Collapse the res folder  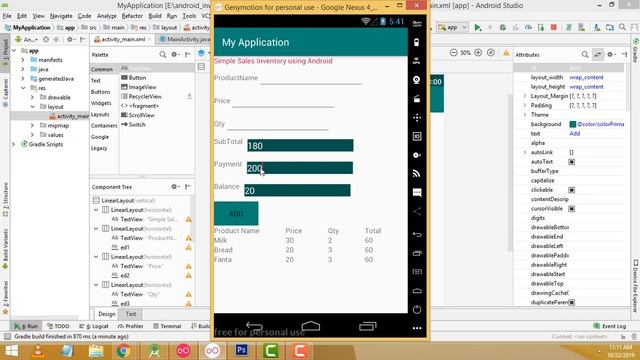click(x=23, y=88)
